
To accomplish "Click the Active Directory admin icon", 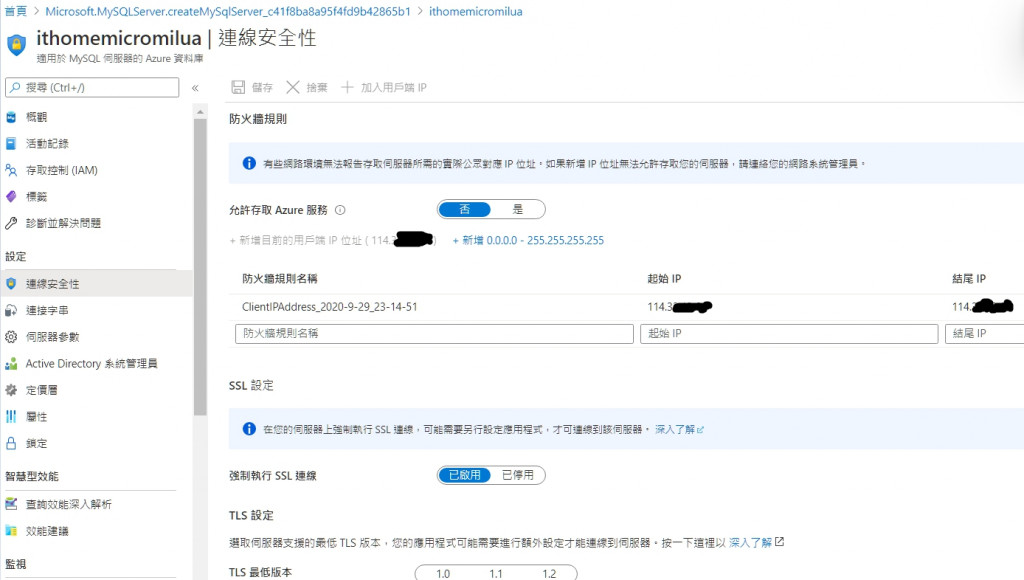I will (11, 364).
